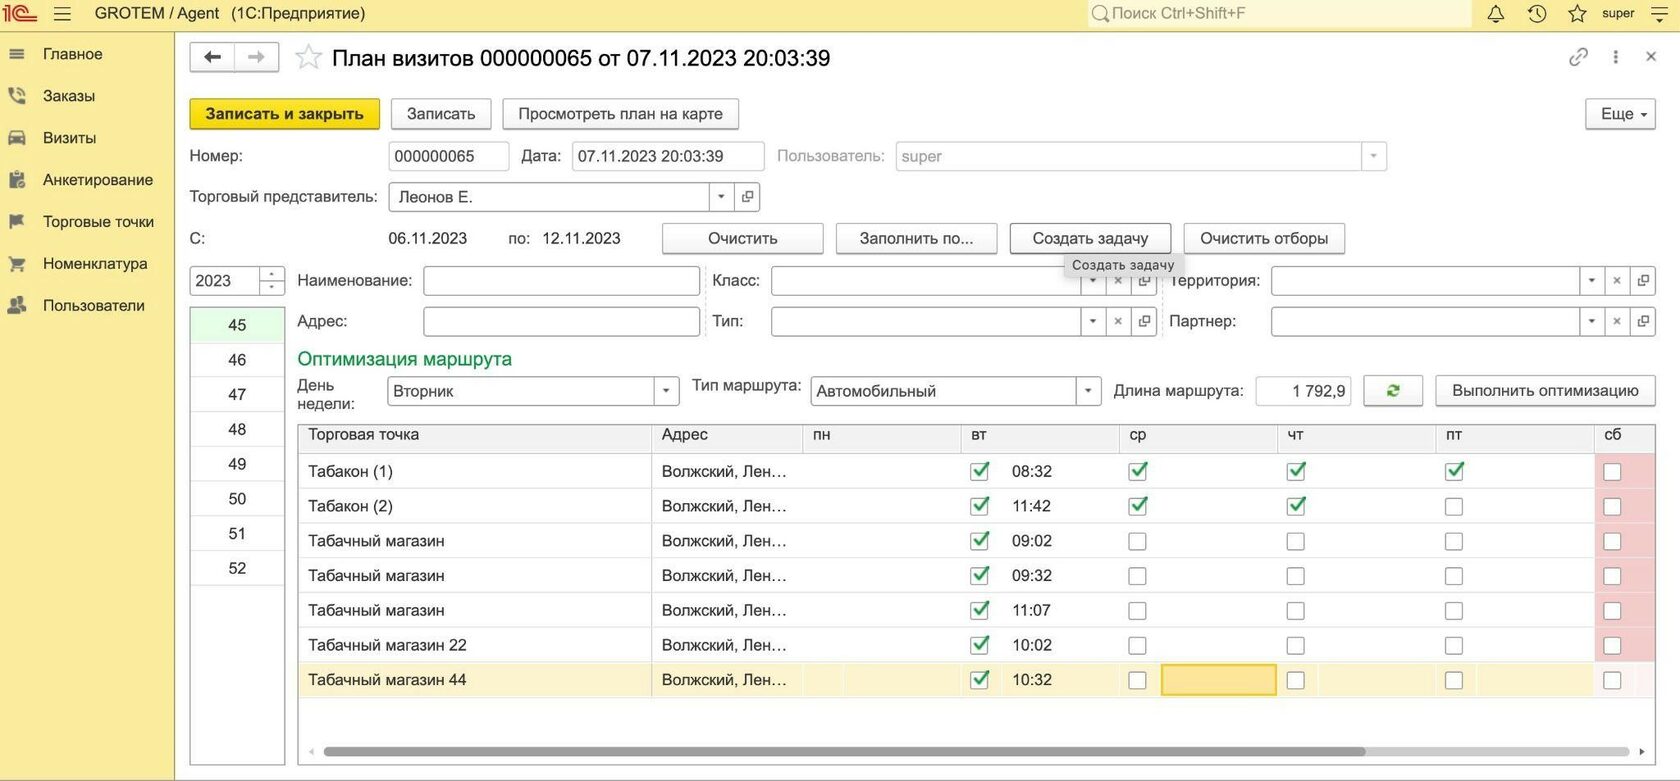Image resolution: width=1680 pixels, height=781 pixels.
Task: Select week 47 in list
Action: (x=237, y=394)
